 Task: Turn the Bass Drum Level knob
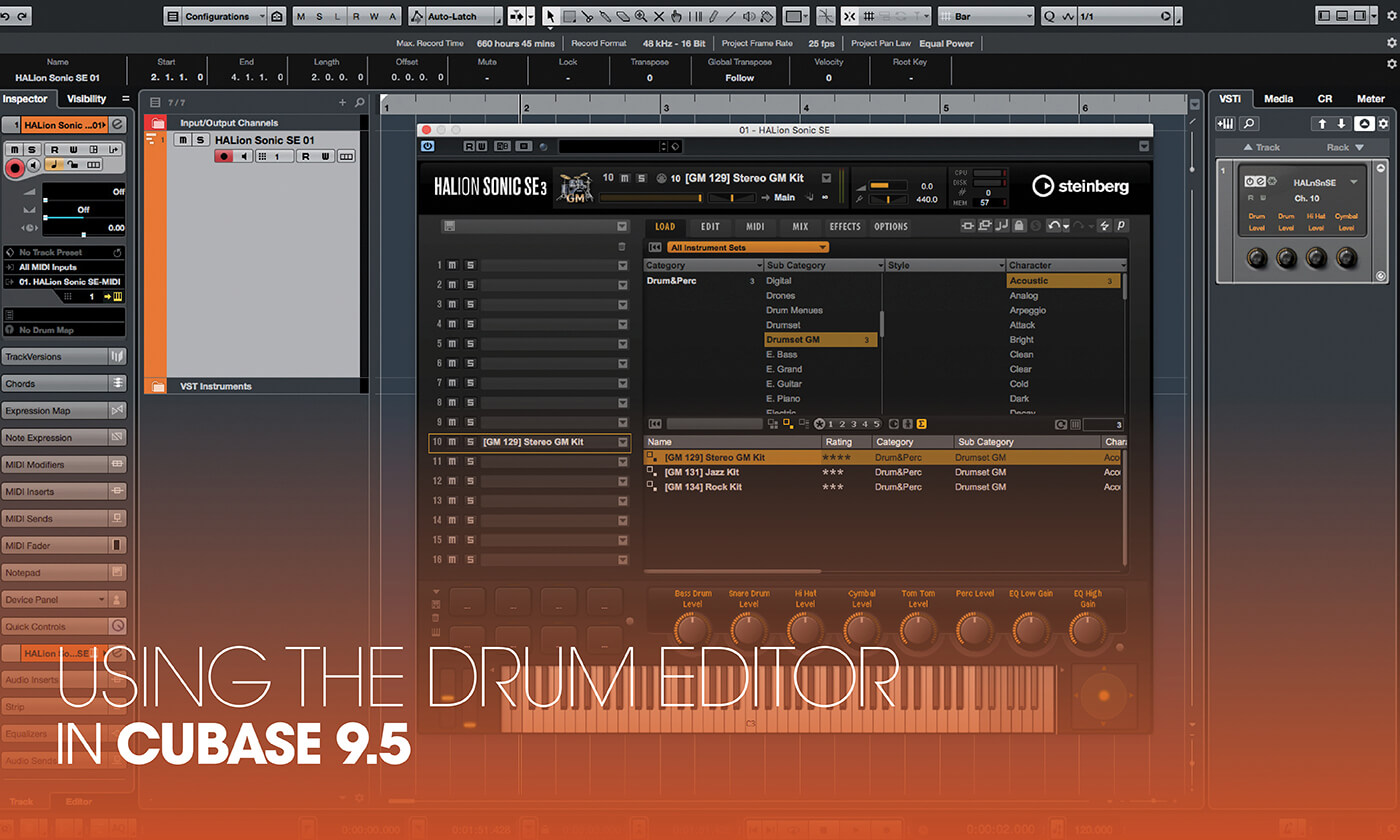692,629
